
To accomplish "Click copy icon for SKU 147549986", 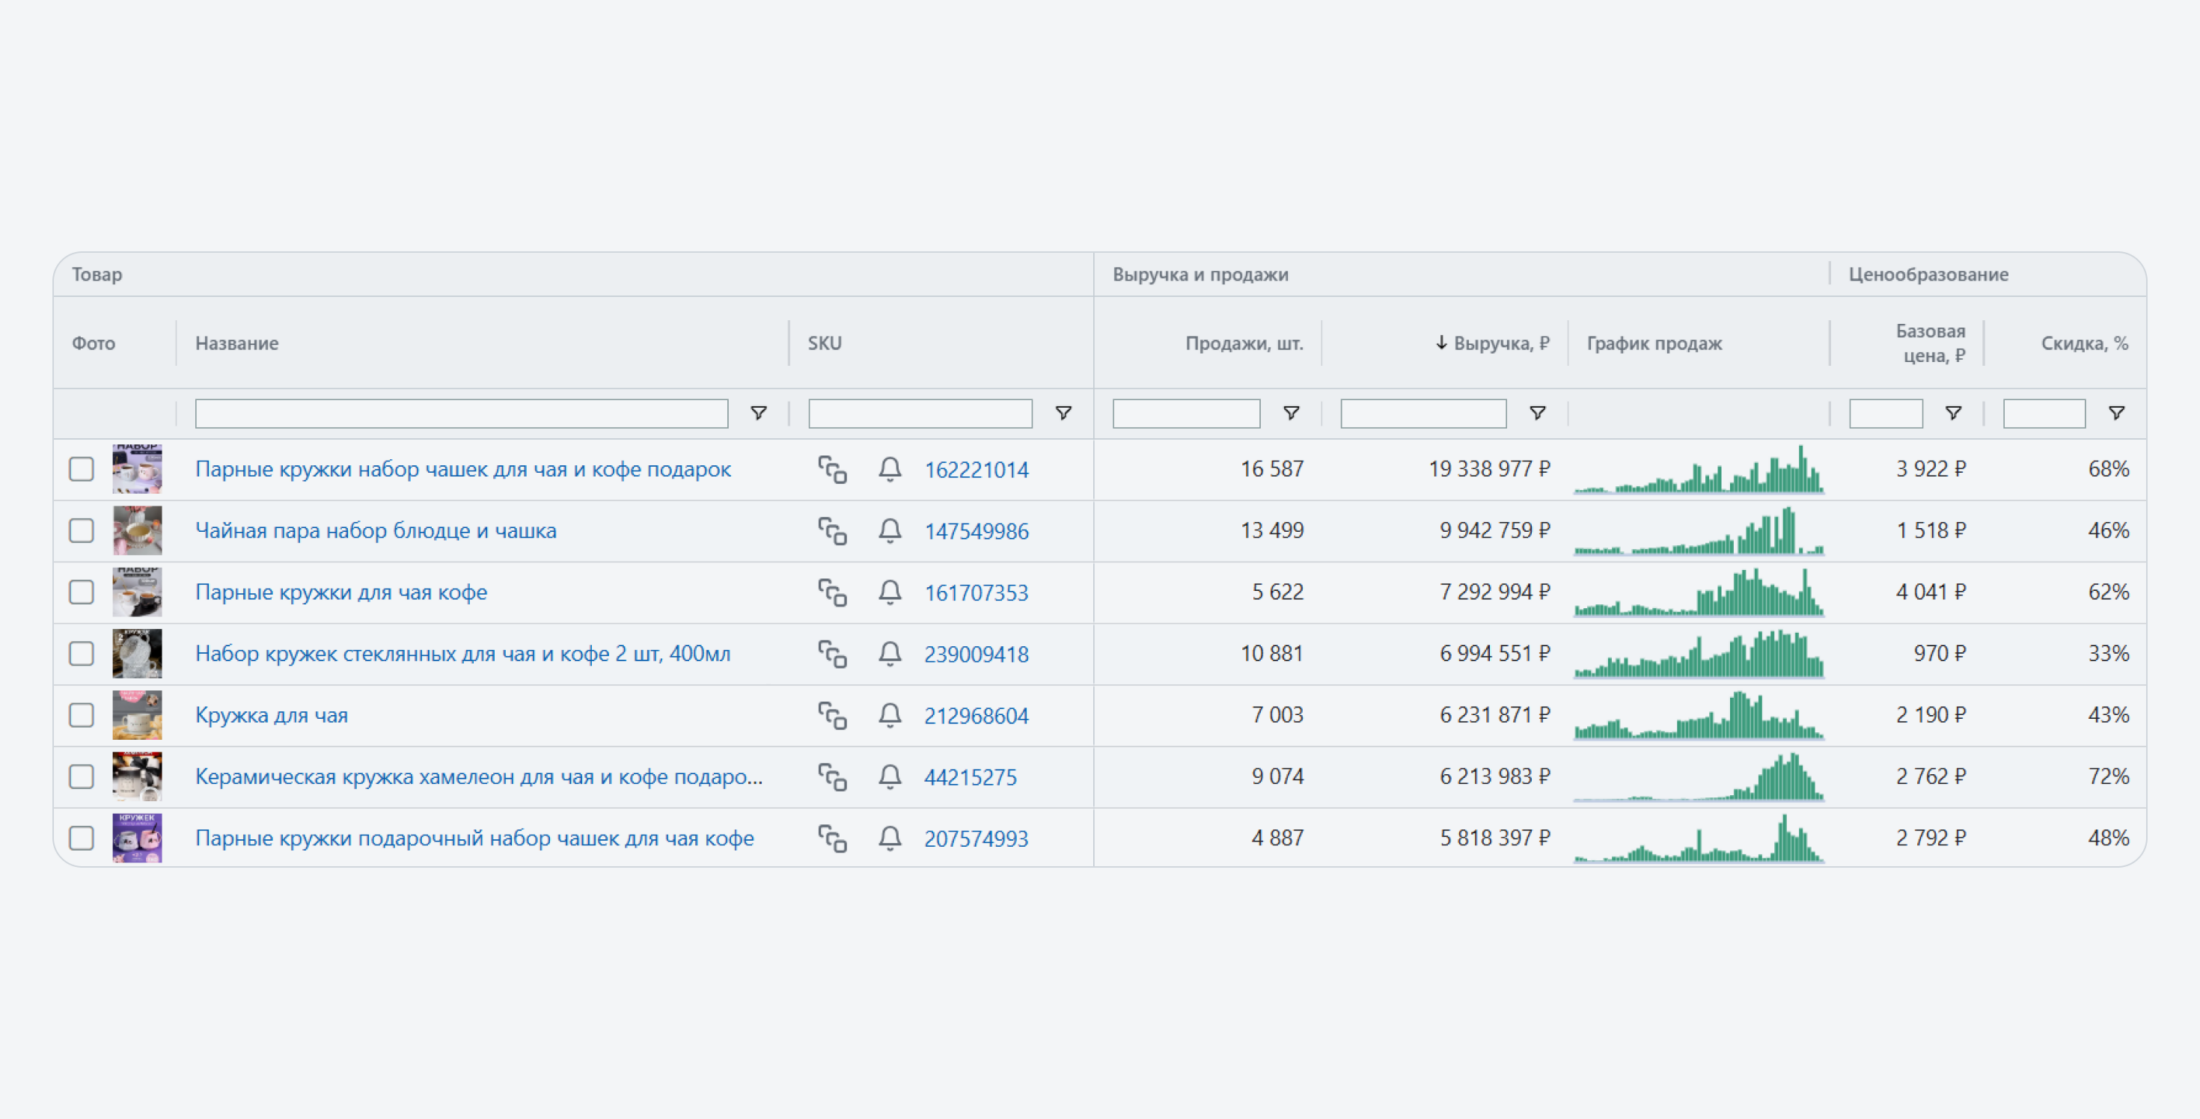I will [832, 531].
